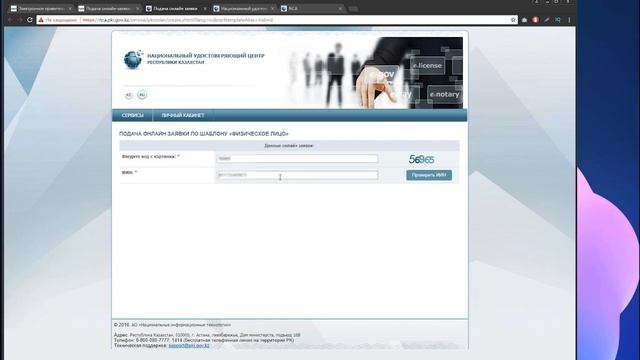Bookmark this page with the star icon
640x360 pixels.
click(x=513, y=20)
